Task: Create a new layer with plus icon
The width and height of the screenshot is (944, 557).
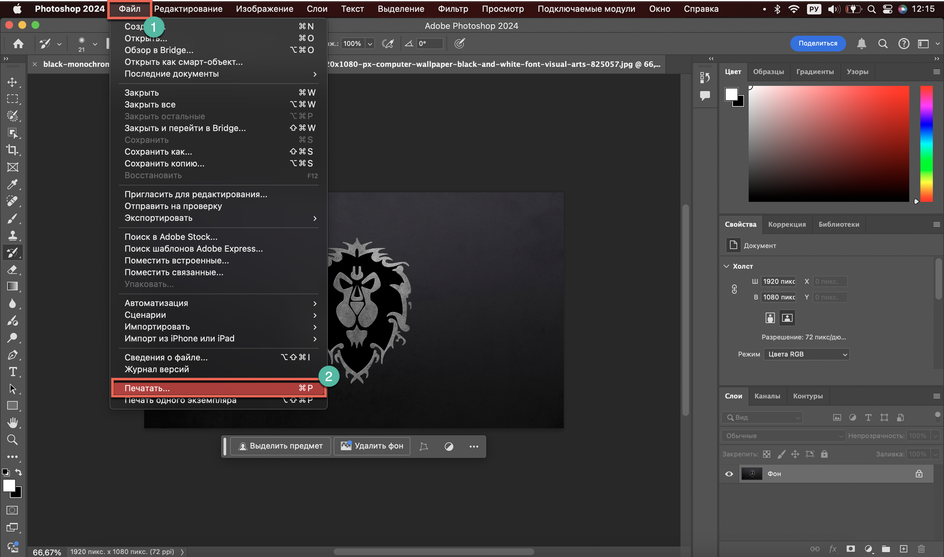Action: (904, 549)
